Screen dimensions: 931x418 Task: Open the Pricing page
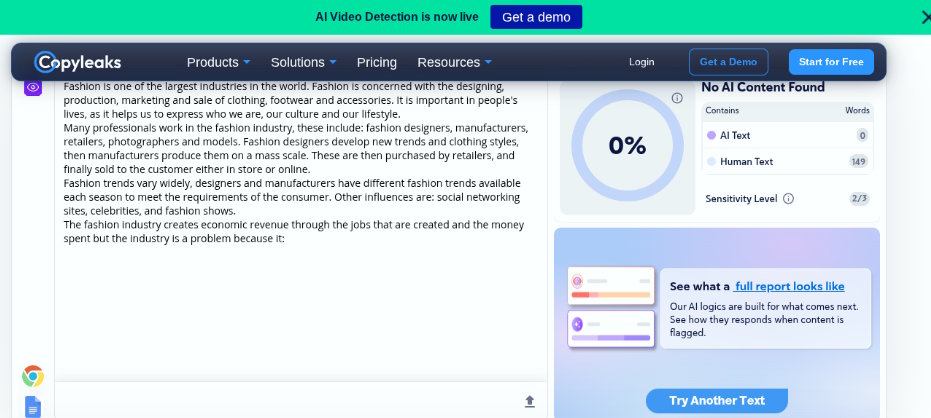pyautogui.click(x=376, y=62)
